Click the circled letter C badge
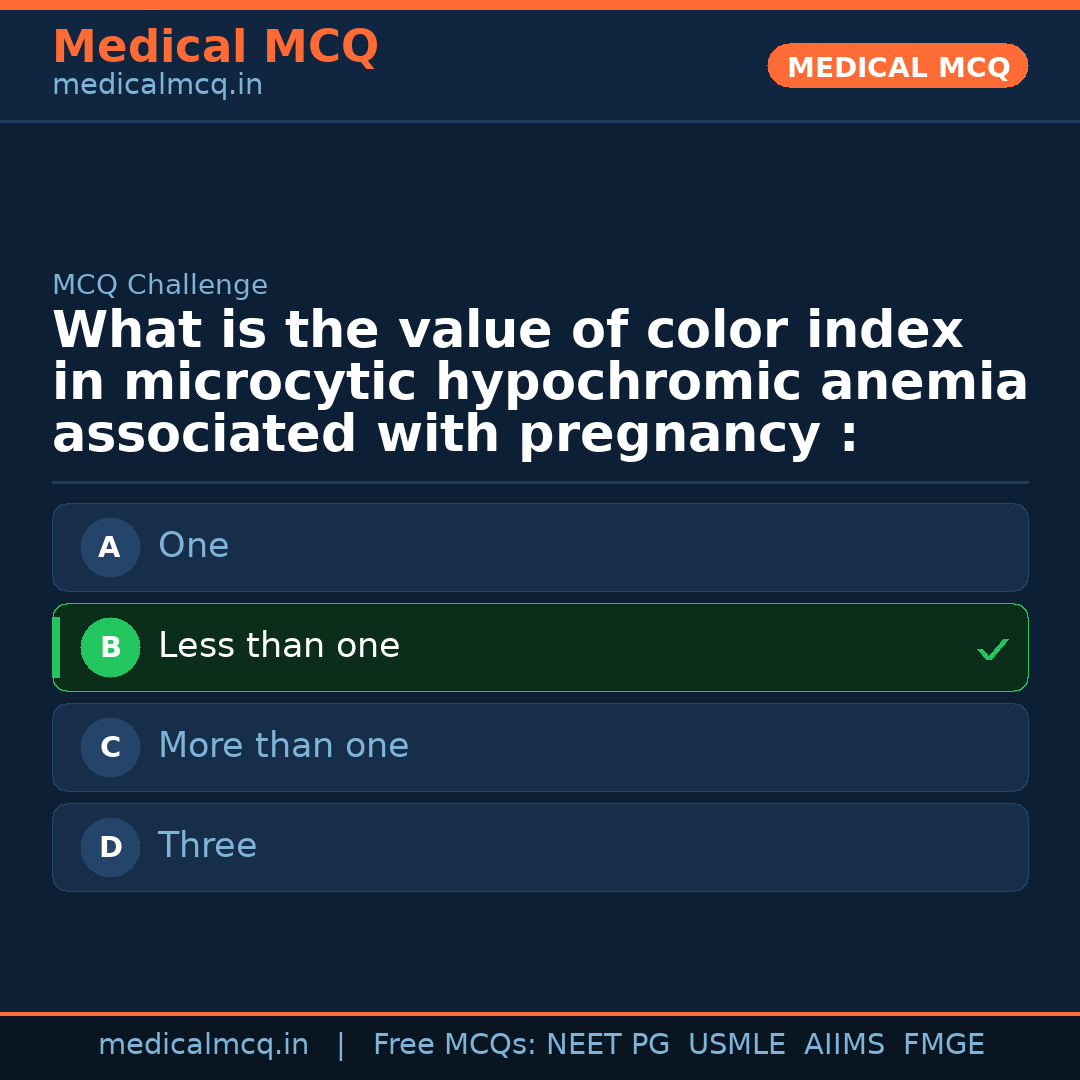 pyautogui.click(x=110, y=747)
